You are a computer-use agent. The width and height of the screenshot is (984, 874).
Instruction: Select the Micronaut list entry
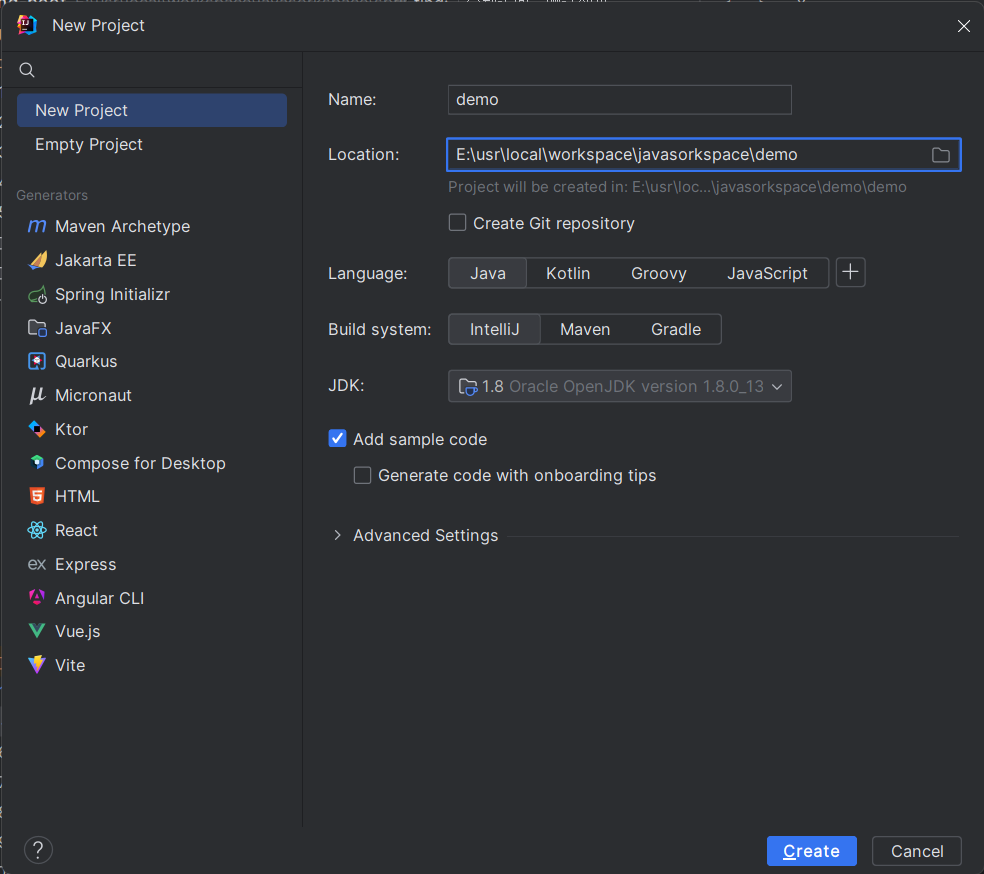click(x=152, y=395)
